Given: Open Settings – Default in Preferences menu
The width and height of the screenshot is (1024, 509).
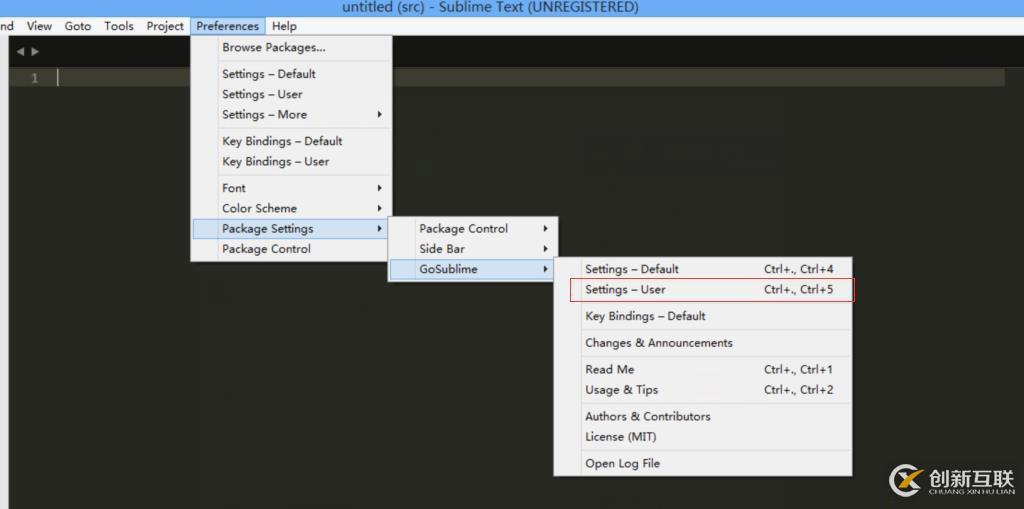Looking at the screenshot, I should [x=292, y=74].
